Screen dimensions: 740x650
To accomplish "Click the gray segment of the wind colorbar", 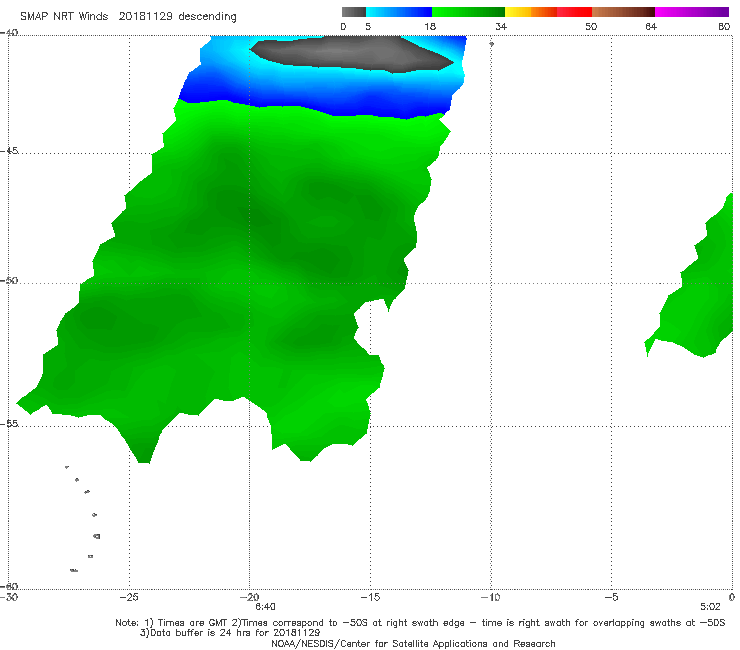I will pos(353,12).
